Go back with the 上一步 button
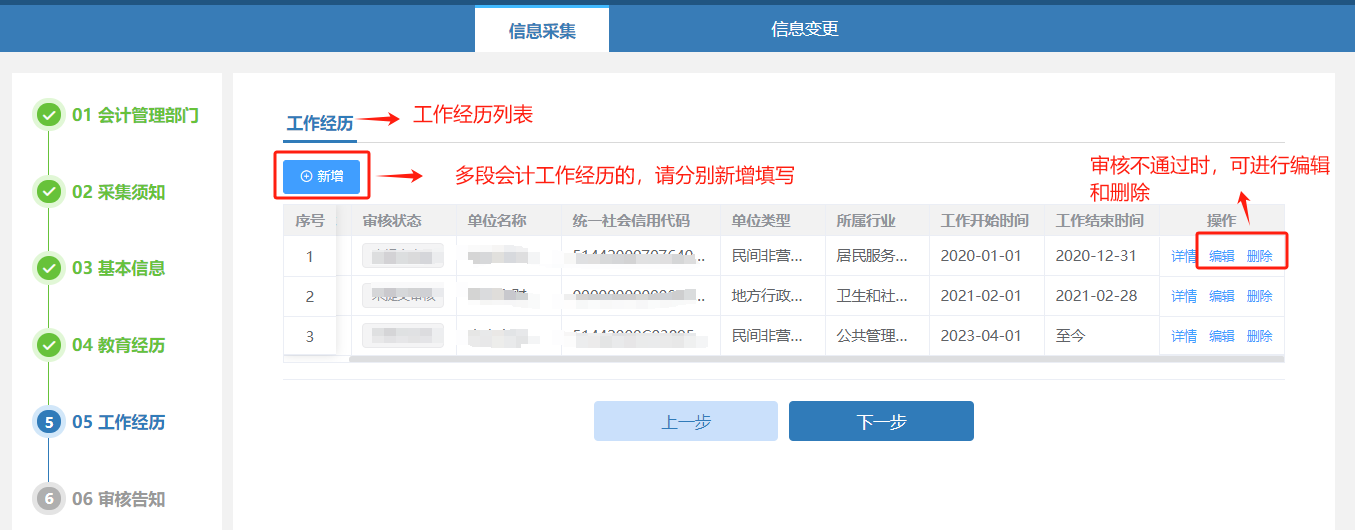 [x=685, y=421]
